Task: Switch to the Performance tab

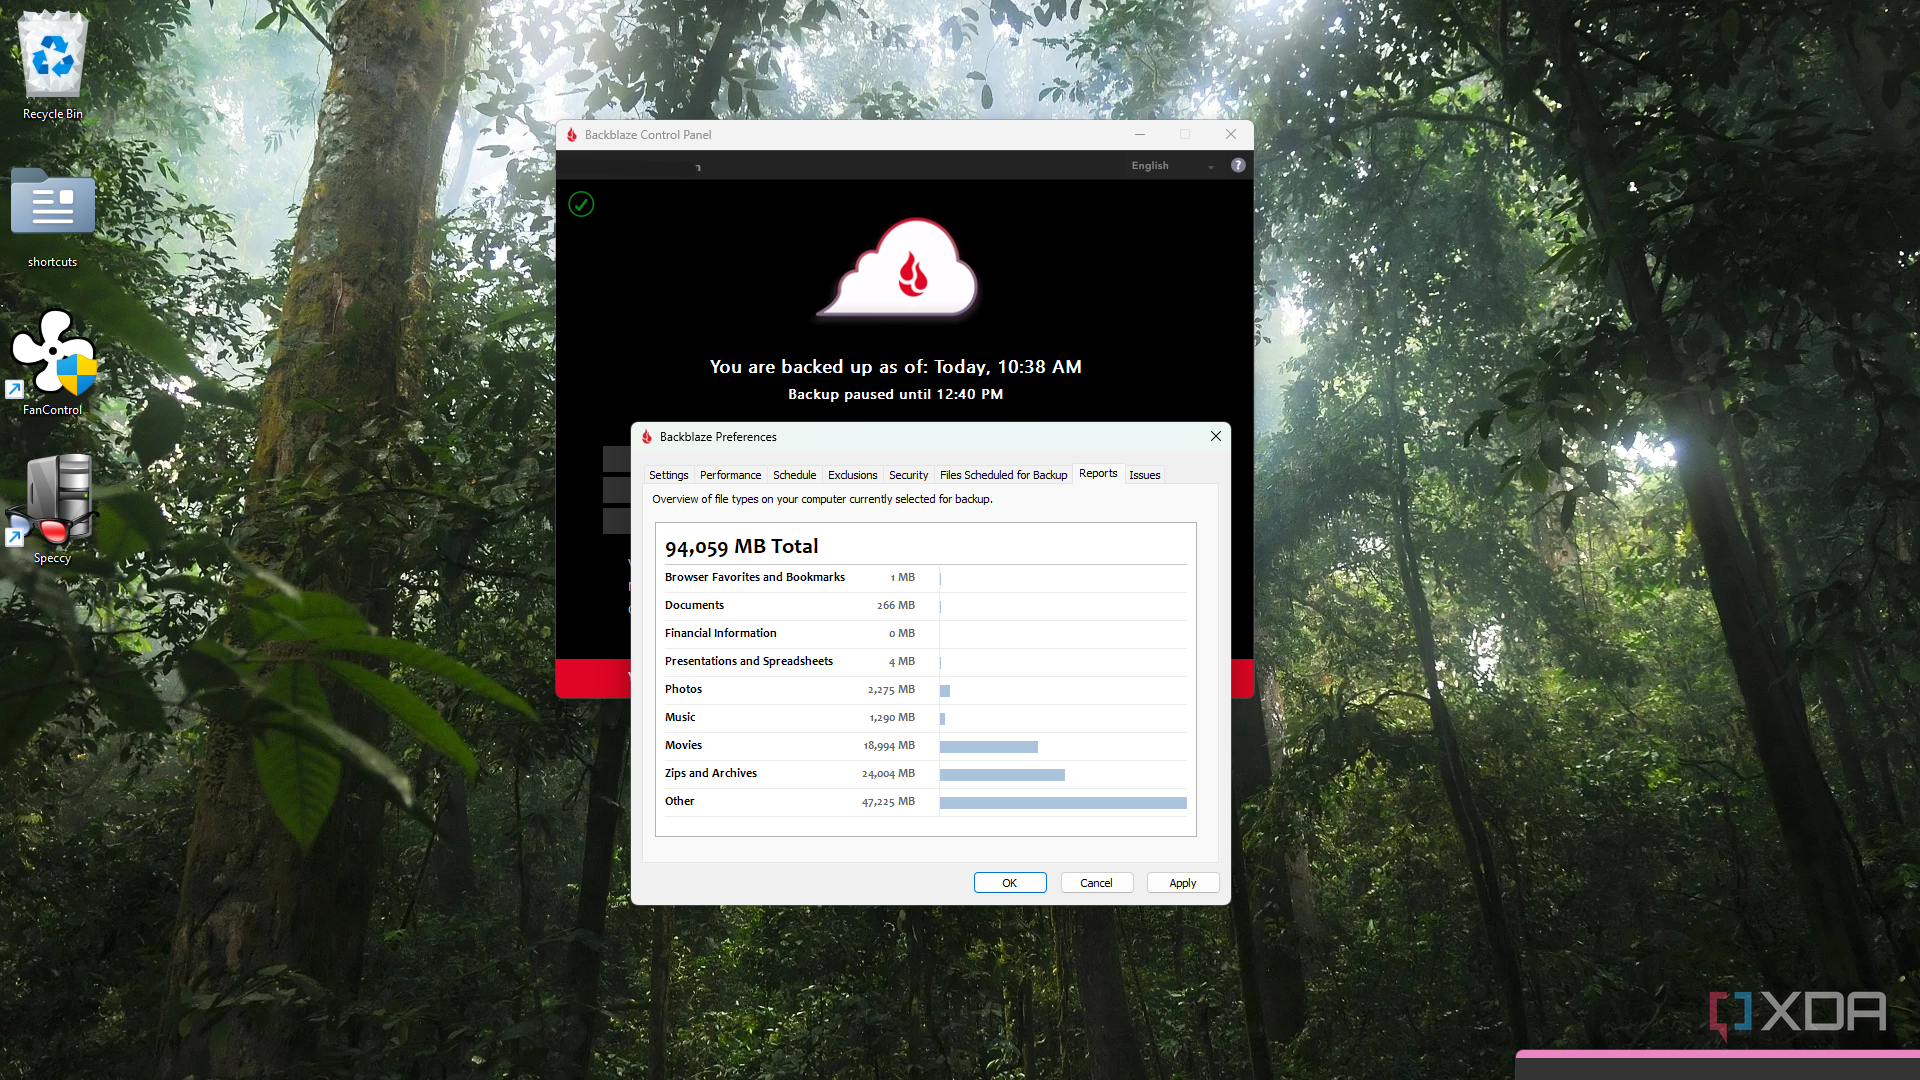Action: click(730, 475)
